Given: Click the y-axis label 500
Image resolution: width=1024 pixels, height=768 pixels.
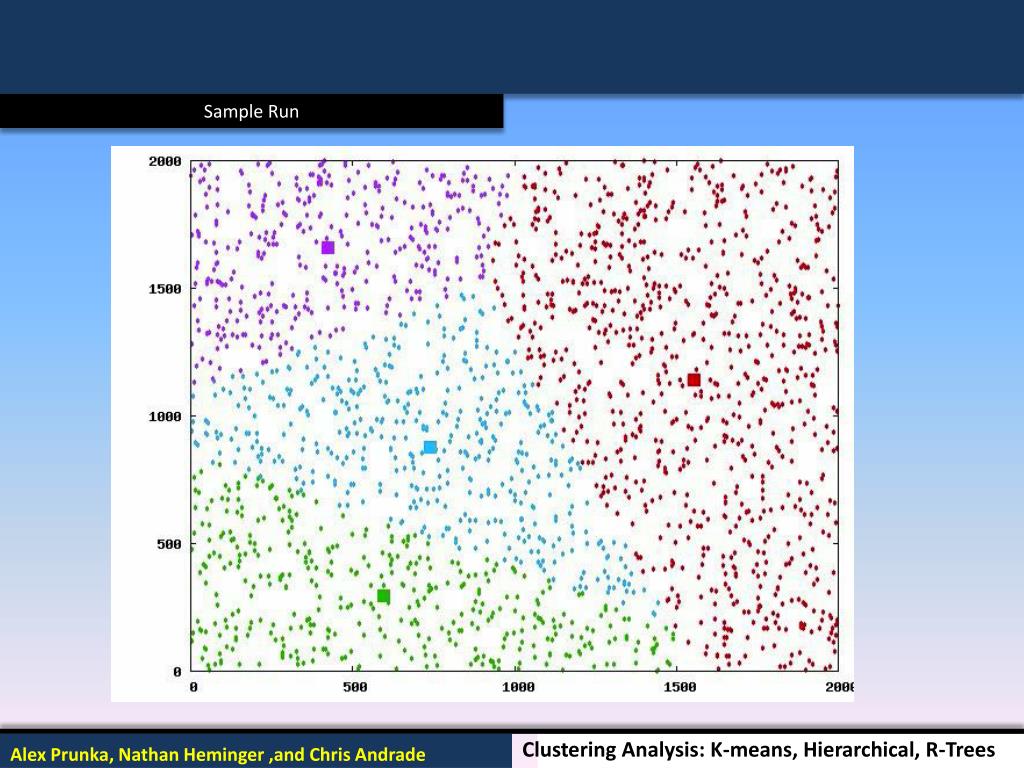Looking at the screenshot, I should tap(168, 544).
